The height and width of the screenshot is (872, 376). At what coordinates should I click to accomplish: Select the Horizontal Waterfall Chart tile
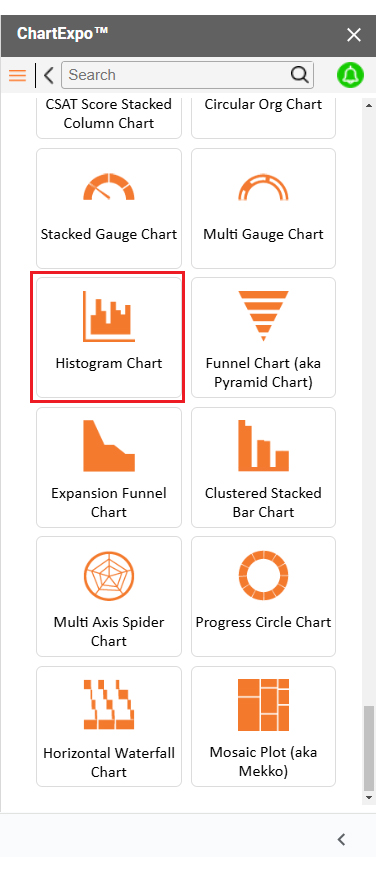(109, 727)
